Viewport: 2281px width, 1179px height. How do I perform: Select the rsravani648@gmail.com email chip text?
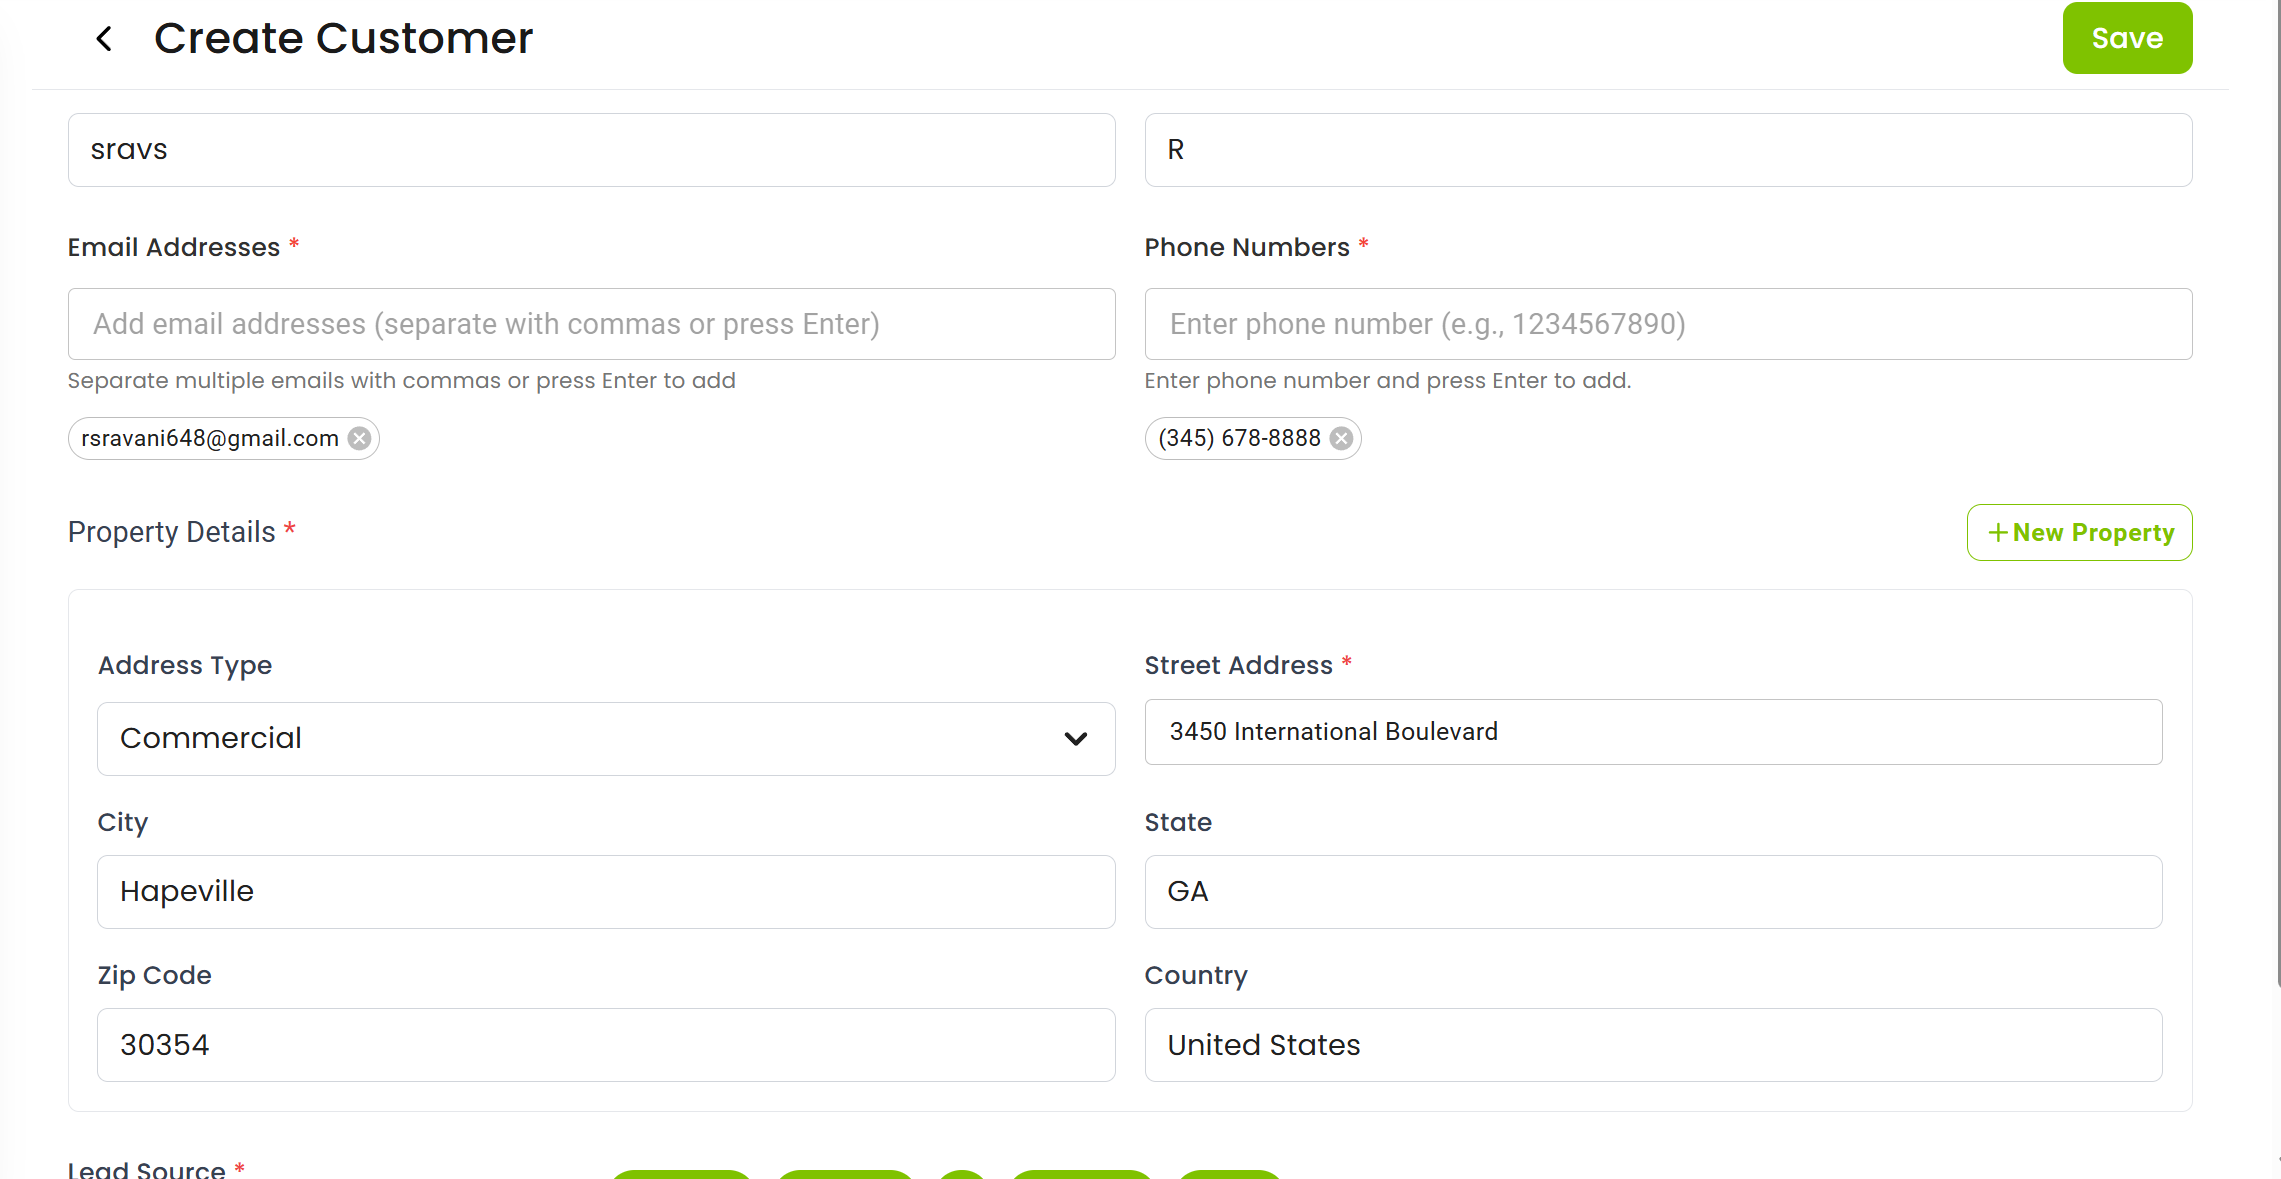click(210, 439)
